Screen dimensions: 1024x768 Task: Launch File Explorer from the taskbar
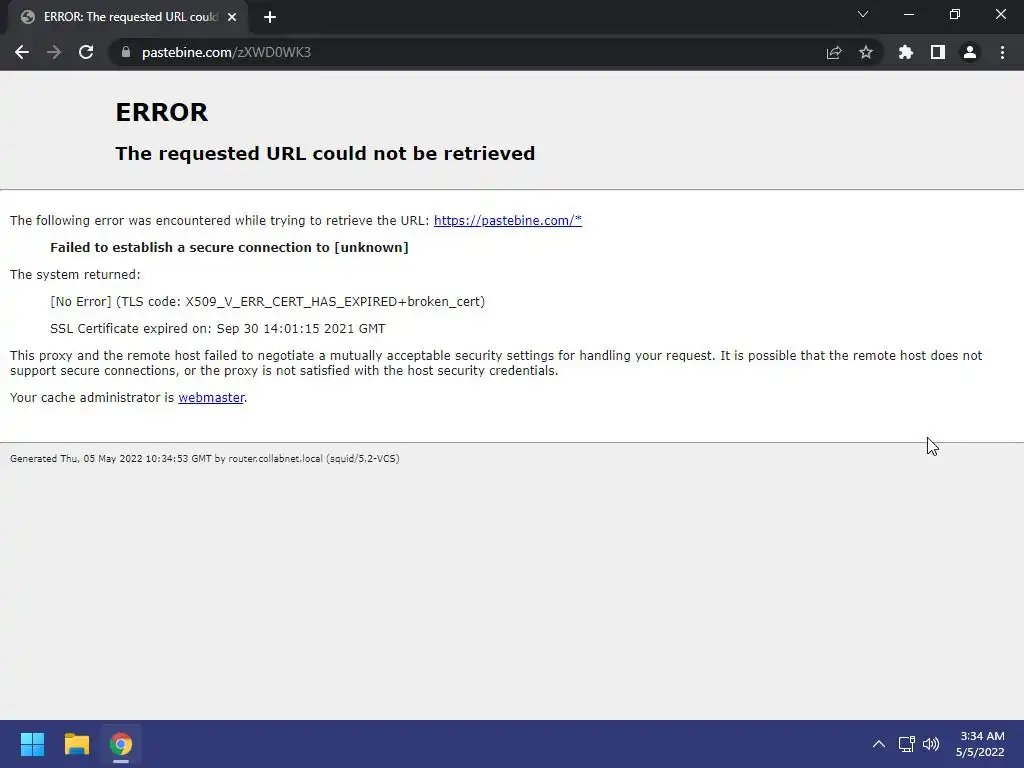(x=76, y=744)
